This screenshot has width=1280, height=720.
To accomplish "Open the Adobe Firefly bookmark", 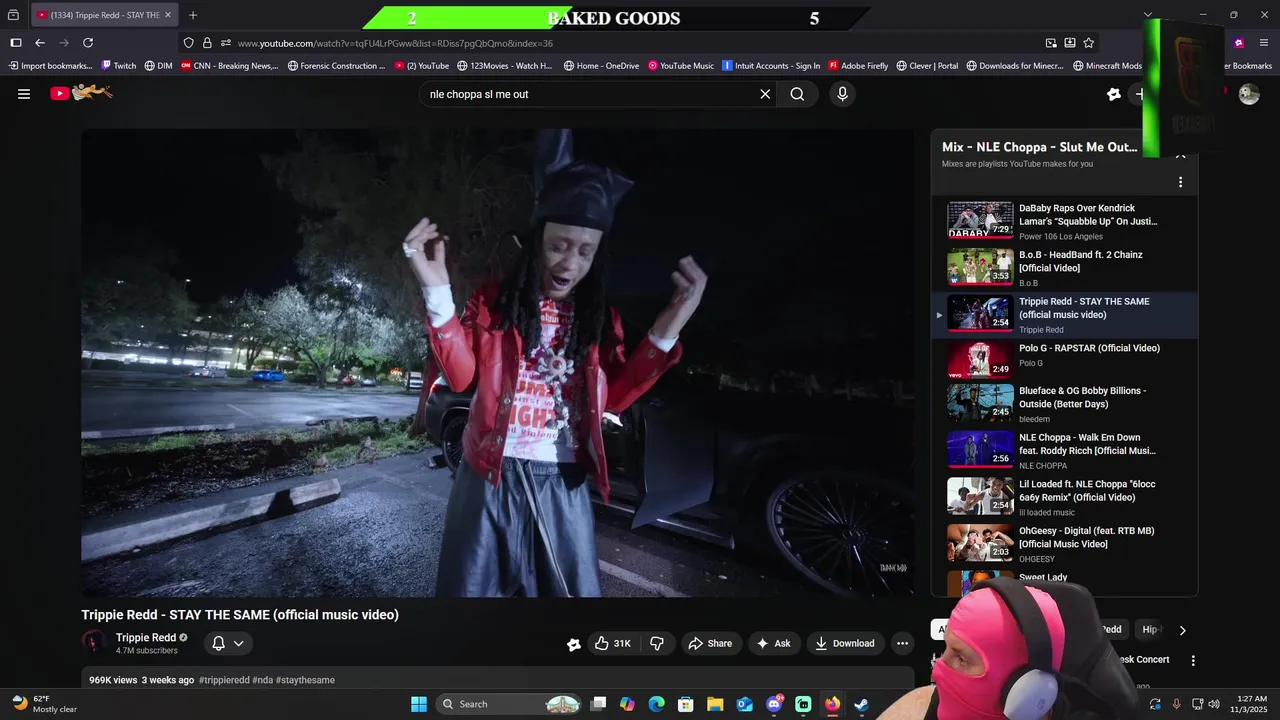I will coord(858,66).
